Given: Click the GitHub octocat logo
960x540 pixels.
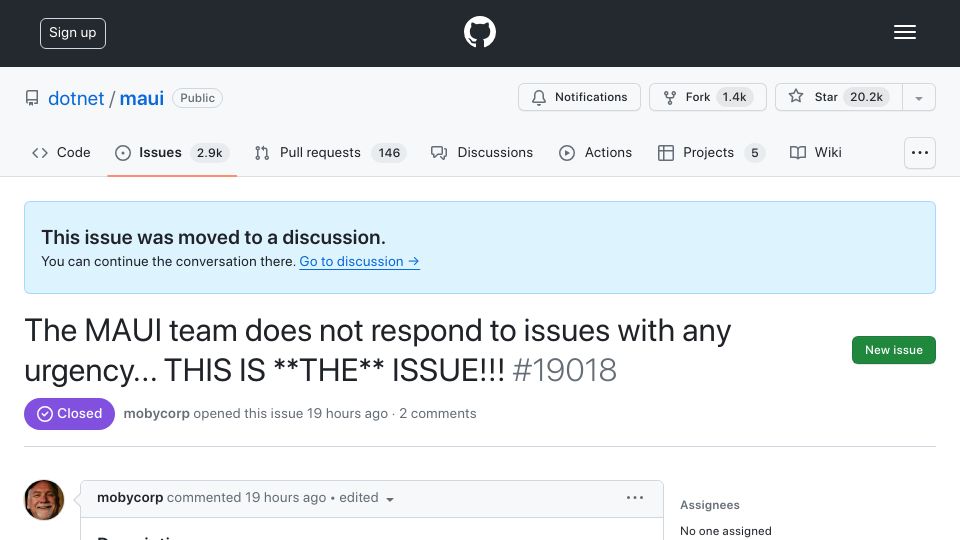Looking at the screenshot, I should [479, 32].
